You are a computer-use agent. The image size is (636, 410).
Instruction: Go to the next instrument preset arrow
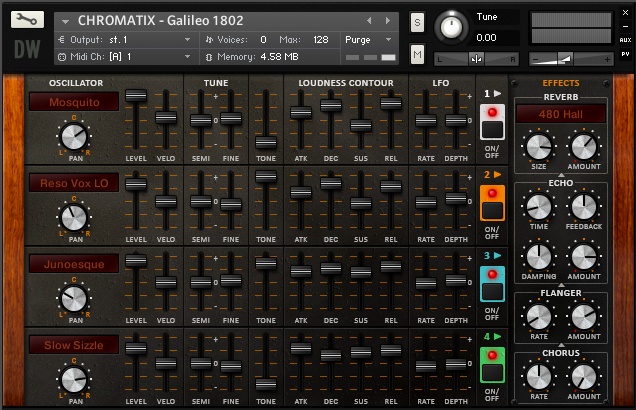[x=387, y=21]
